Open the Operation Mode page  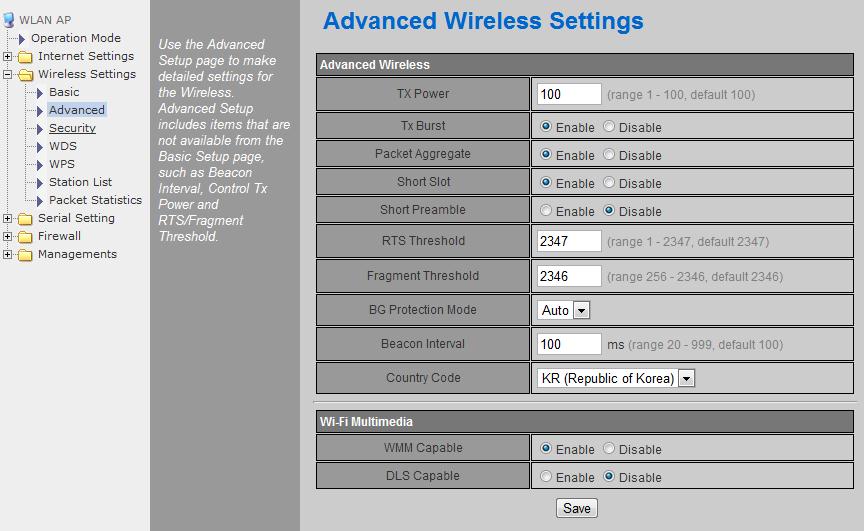pos(75,38)
